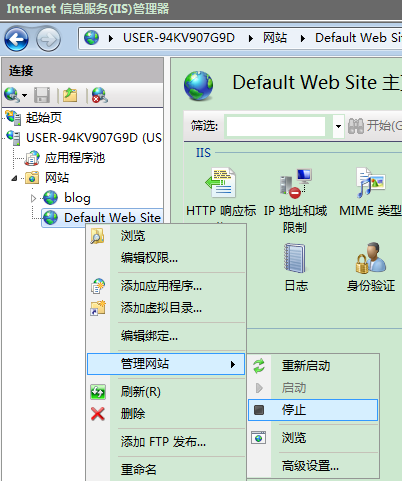The image size is (402, 481).
Task: Click the save icon in 连接 toolbar
Action: (42, 95)
